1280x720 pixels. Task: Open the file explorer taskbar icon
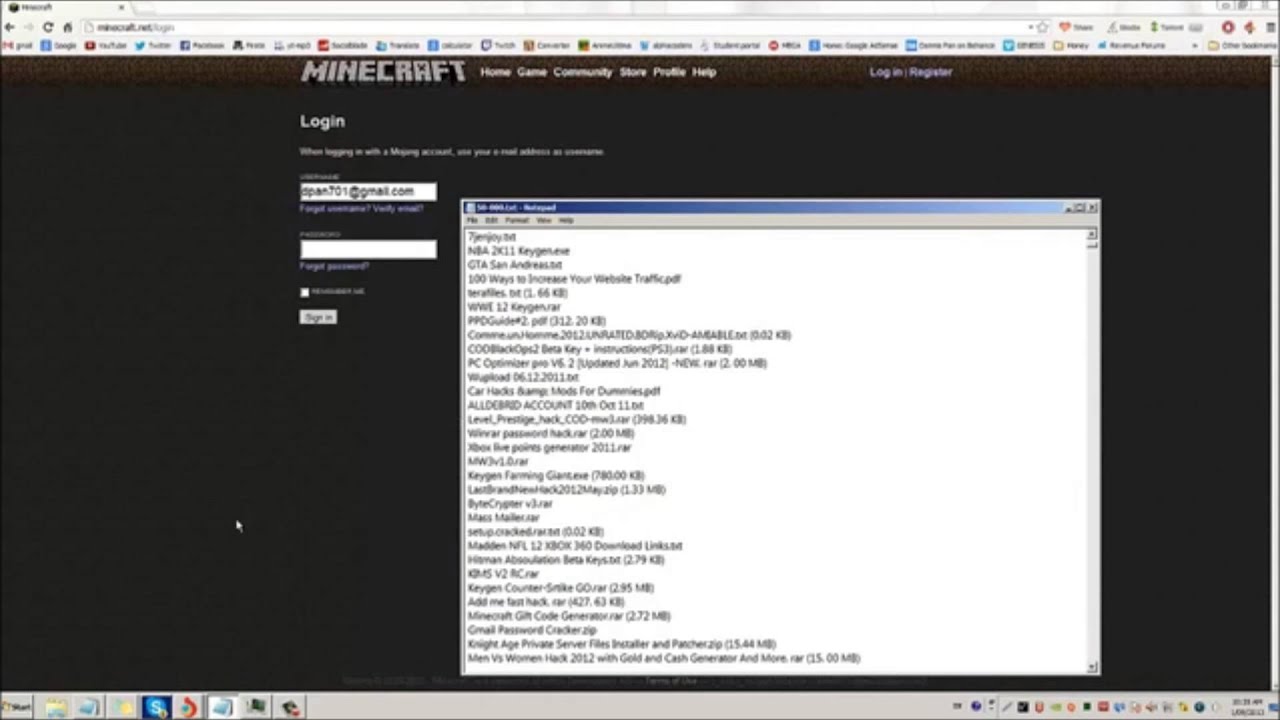coord(56,708)
